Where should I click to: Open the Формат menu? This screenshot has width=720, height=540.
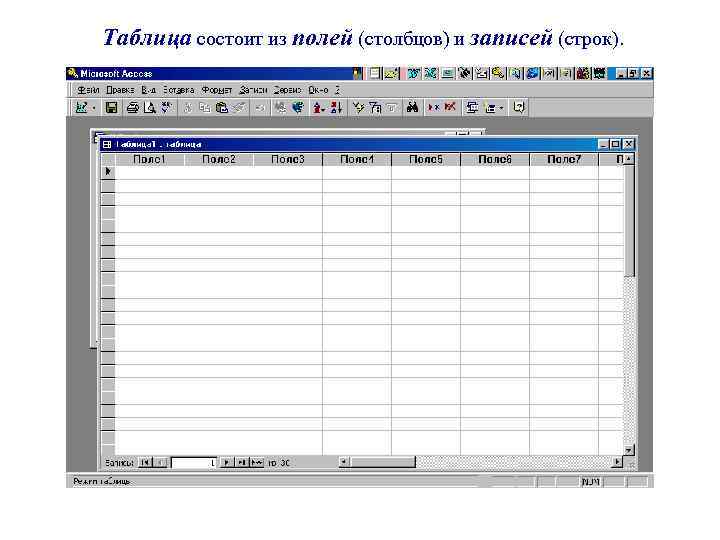tap(217, 90)
